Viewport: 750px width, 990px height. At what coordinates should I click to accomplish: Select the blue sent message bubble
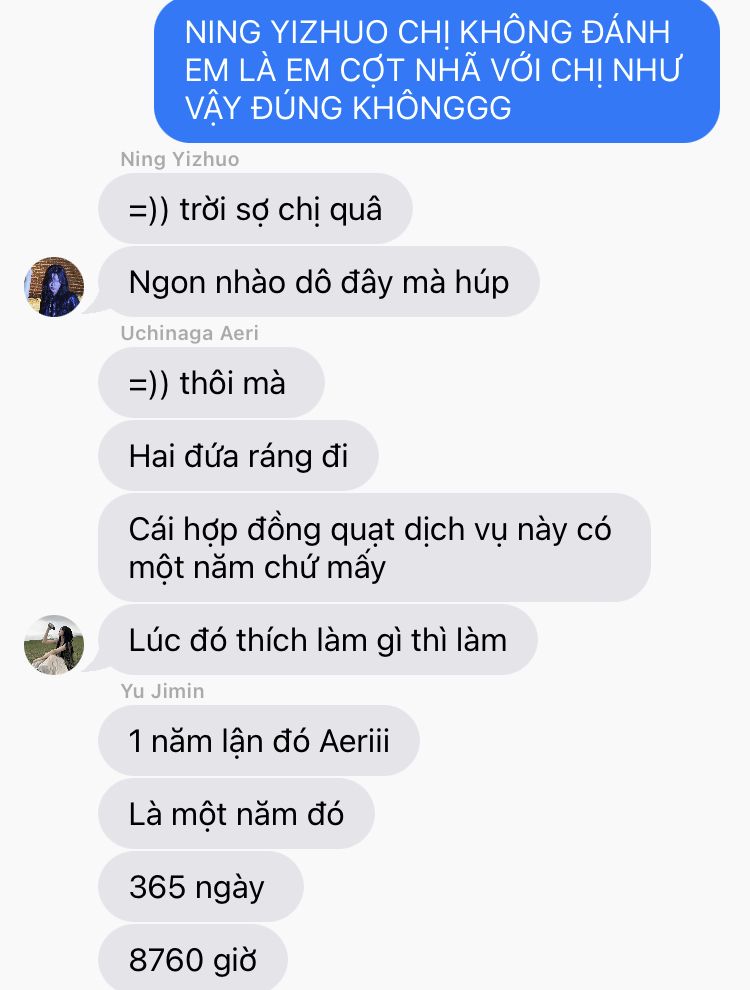coord(437,70)
